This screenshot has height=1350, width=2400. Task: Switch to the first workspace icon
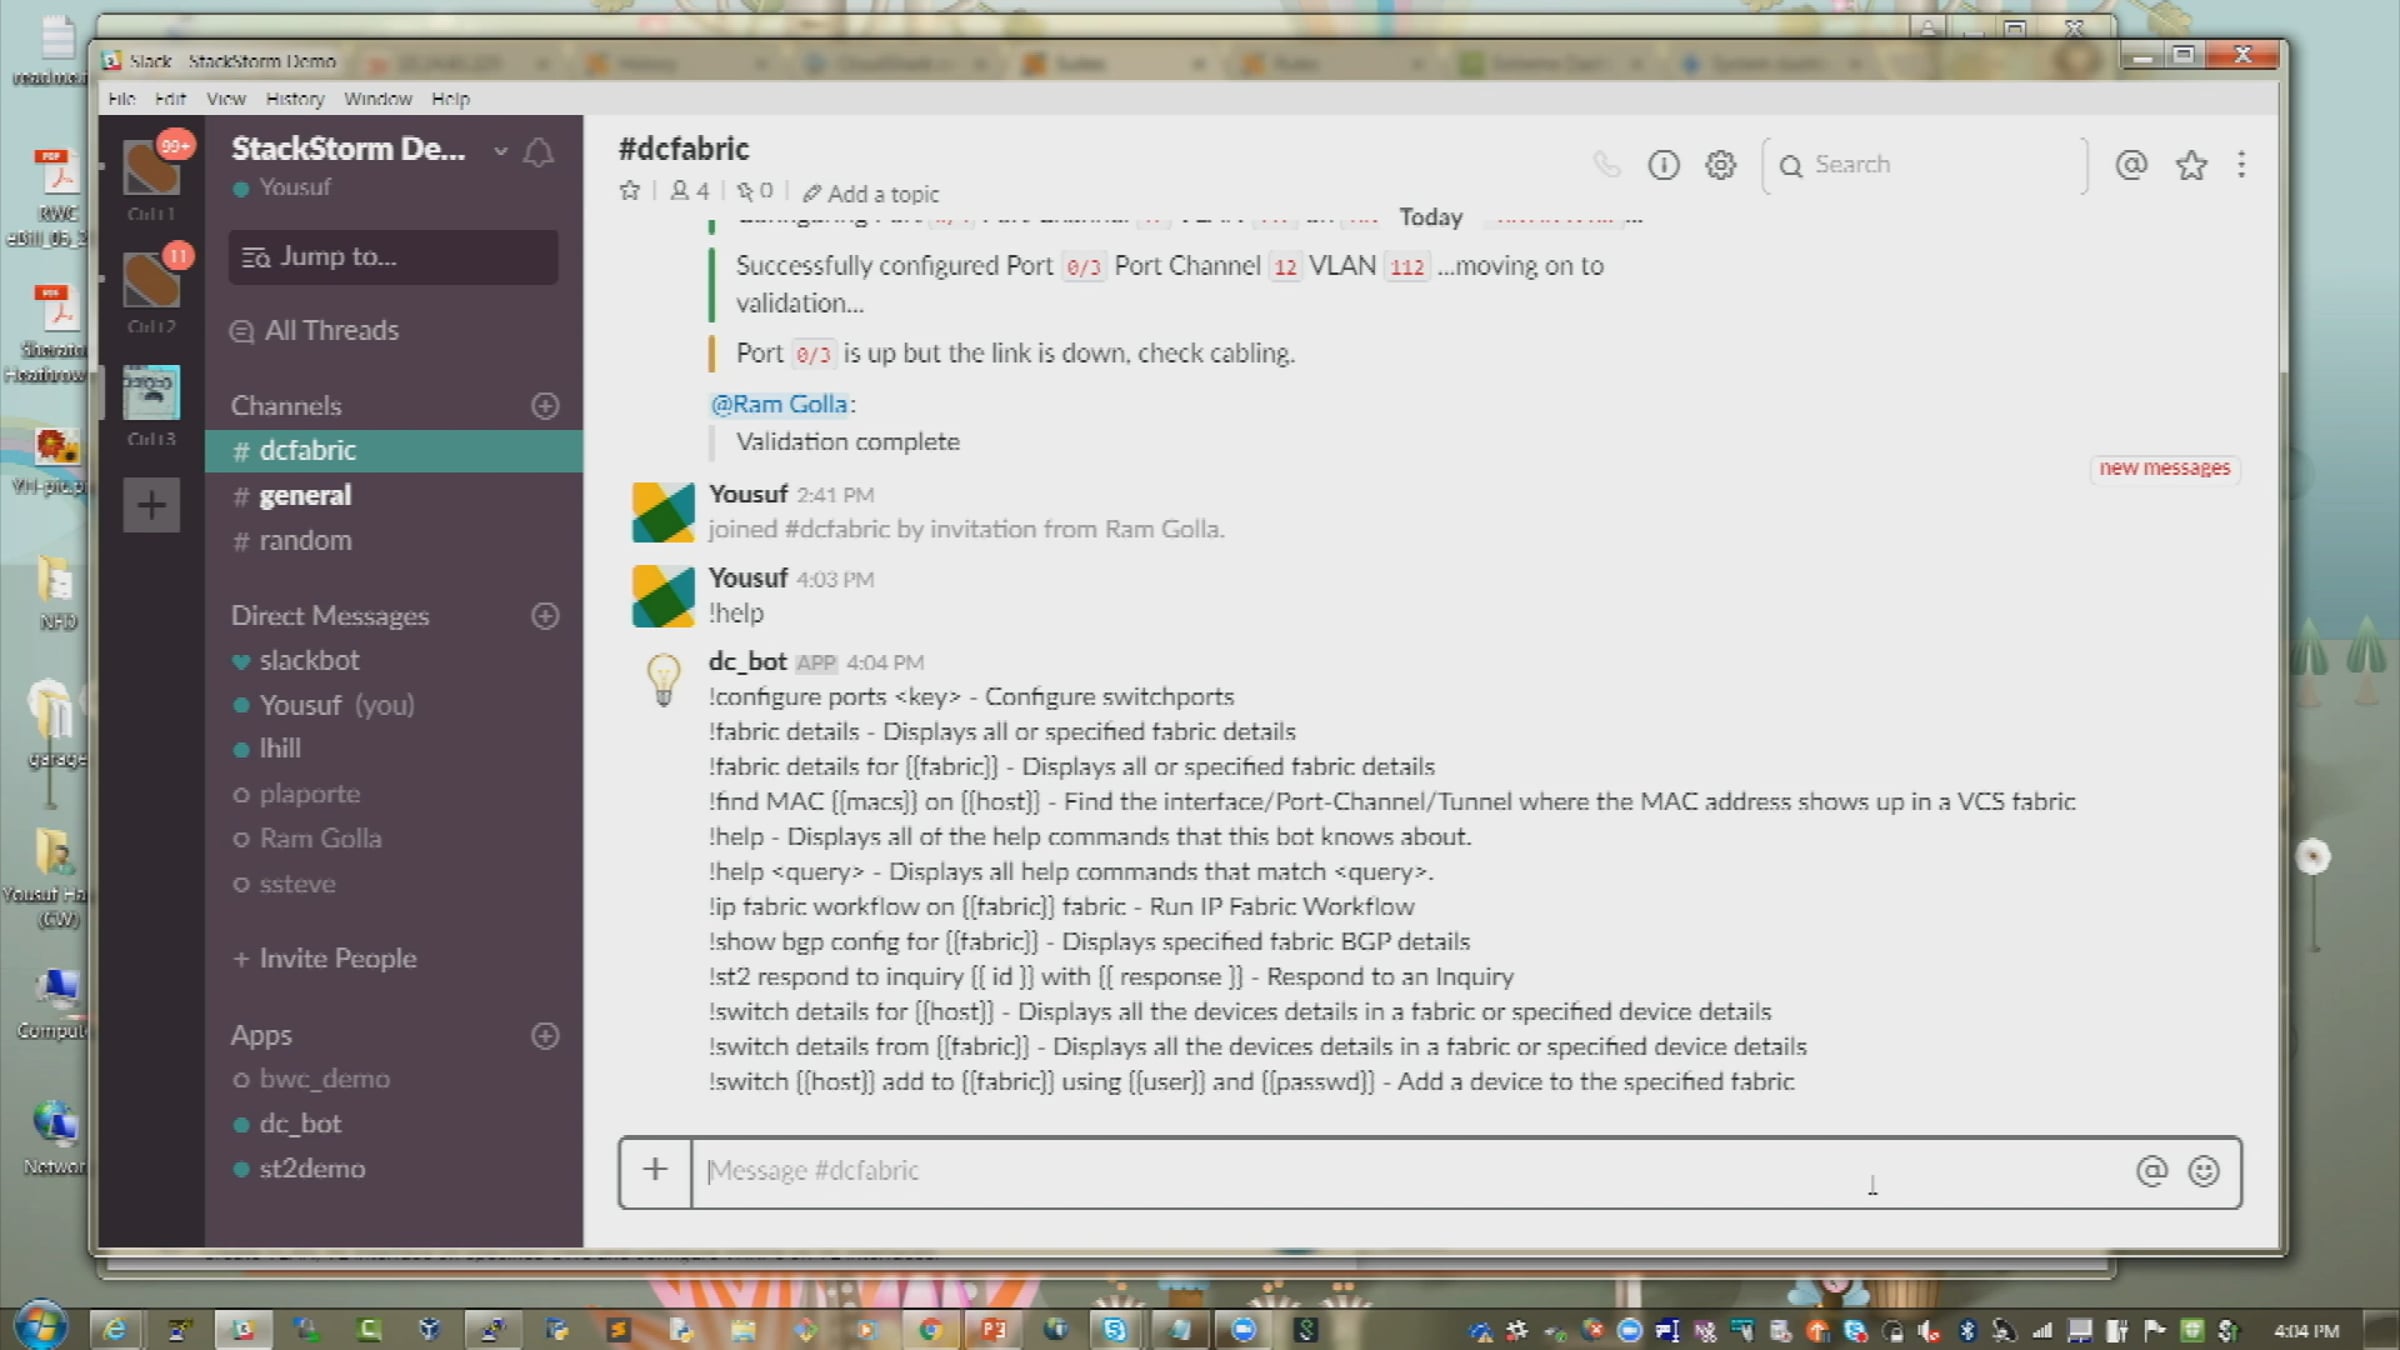pyautogui.click(x=152, y=167)
